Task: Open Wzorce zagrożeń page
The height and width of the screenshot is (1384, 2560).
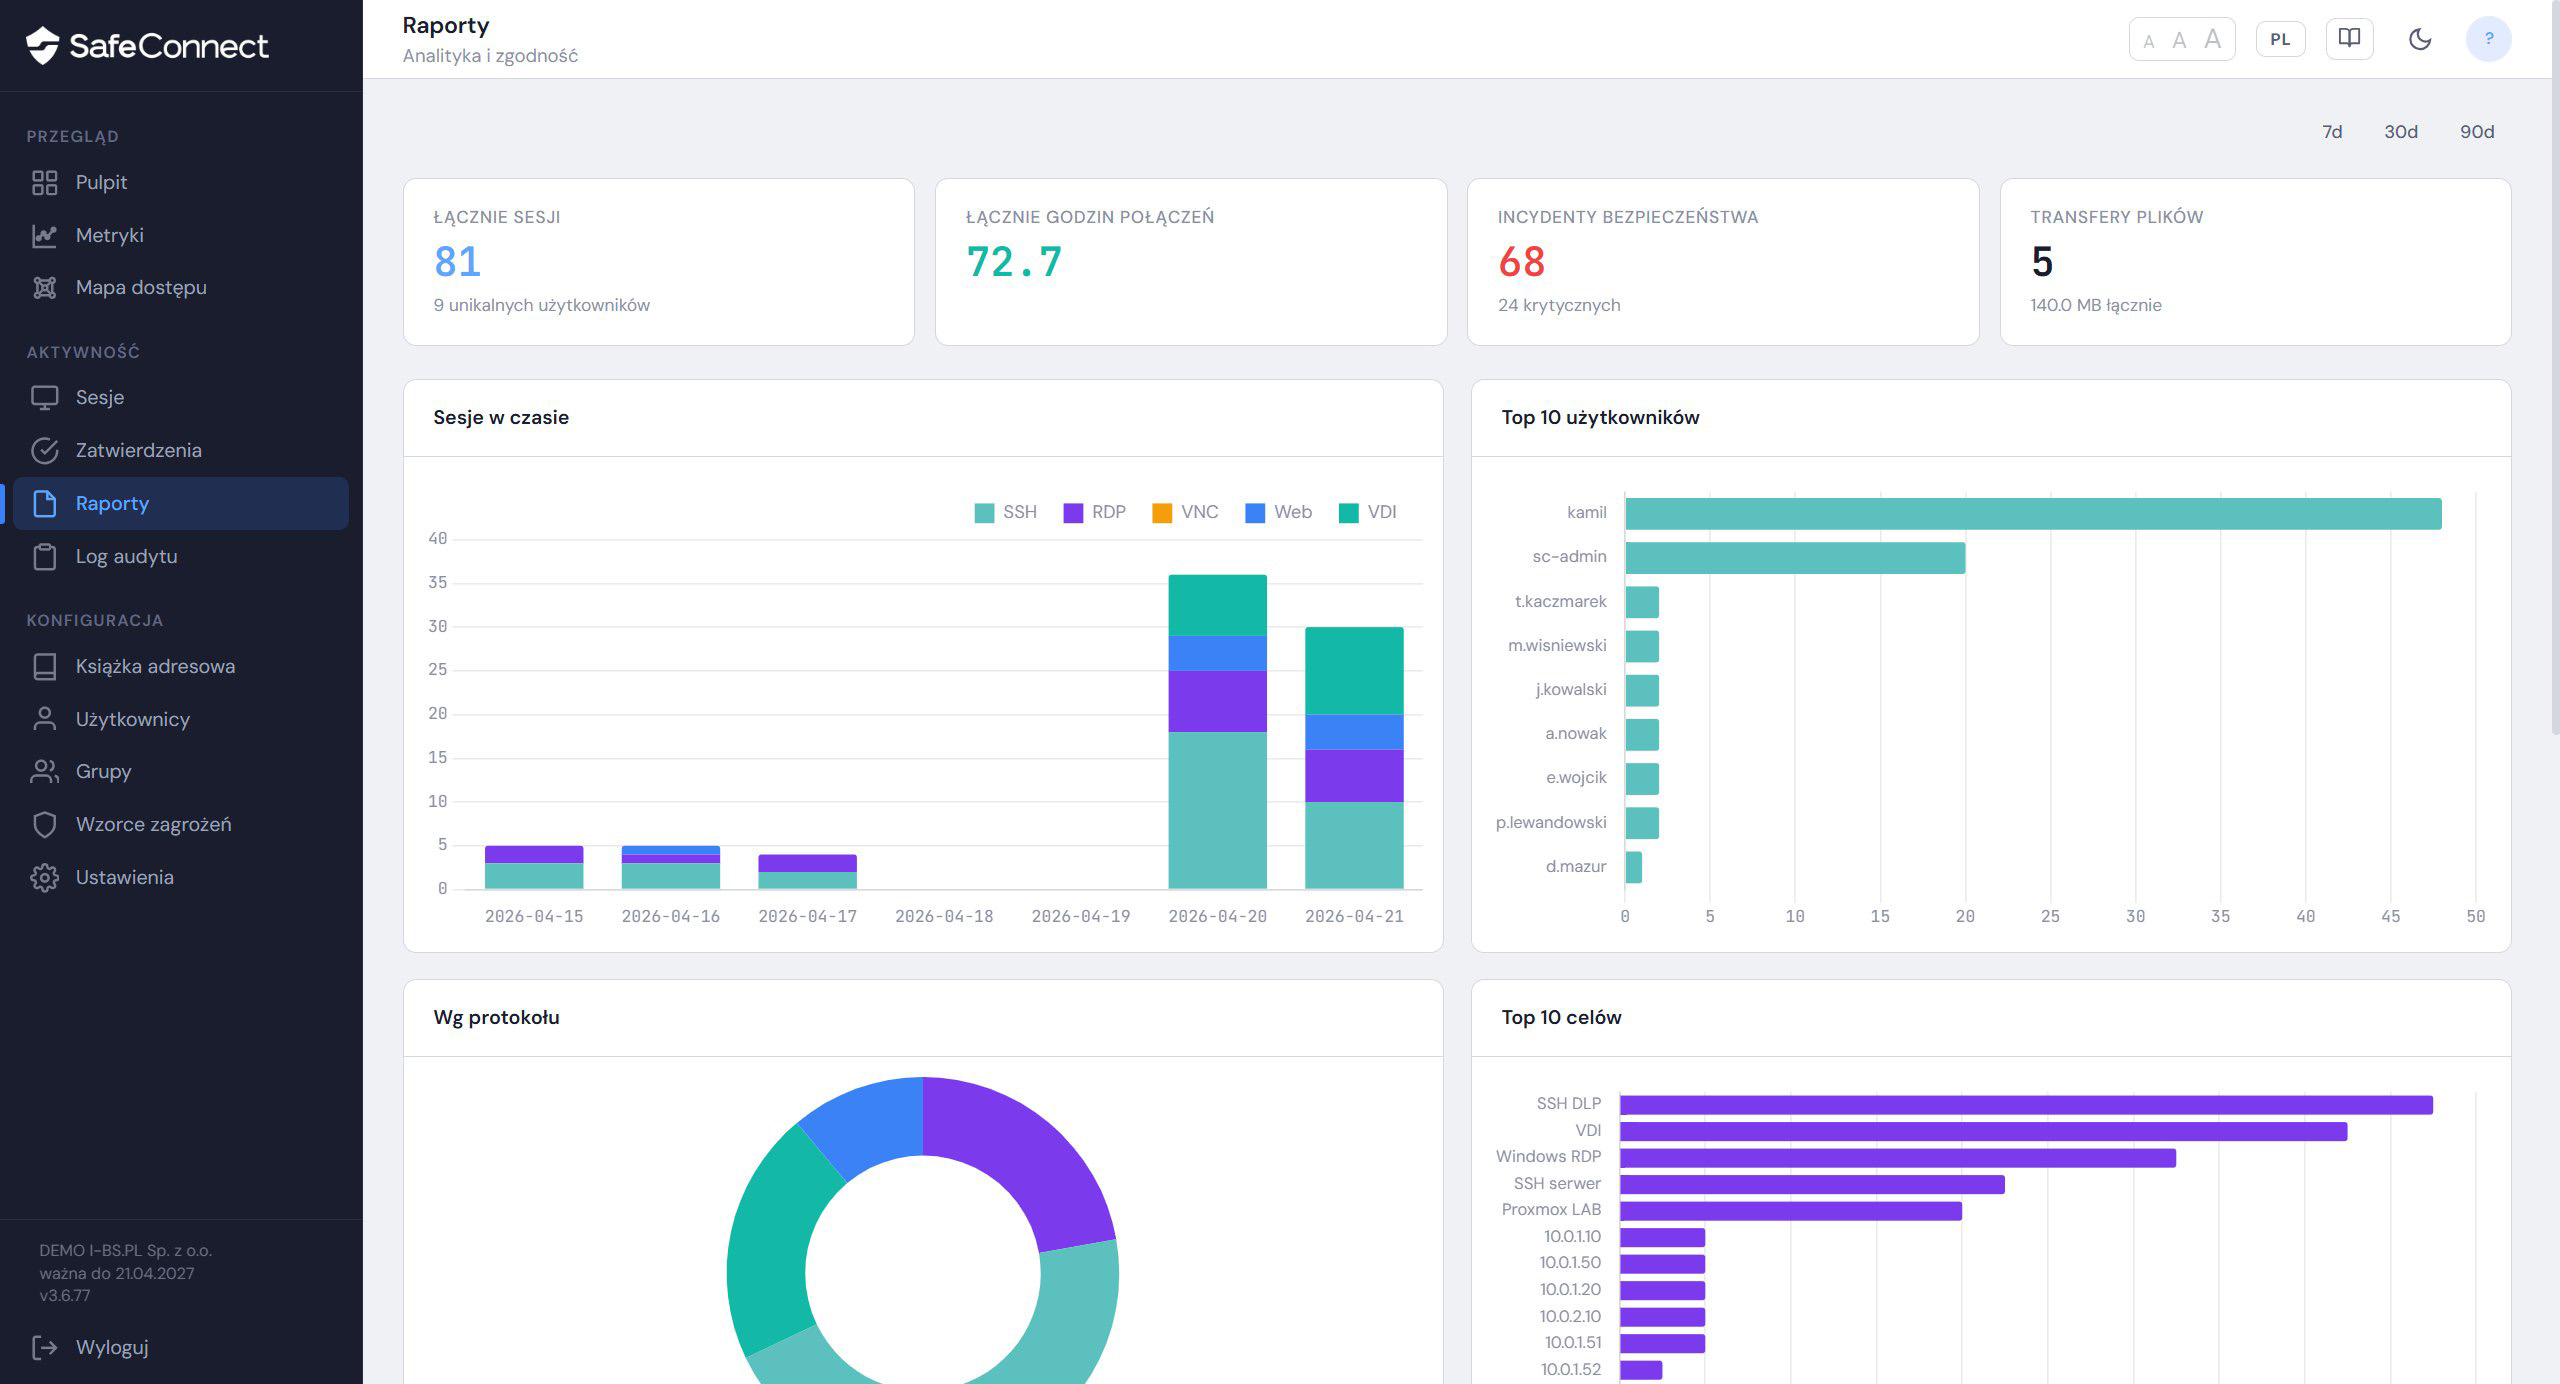Action: tap(180, 824)
